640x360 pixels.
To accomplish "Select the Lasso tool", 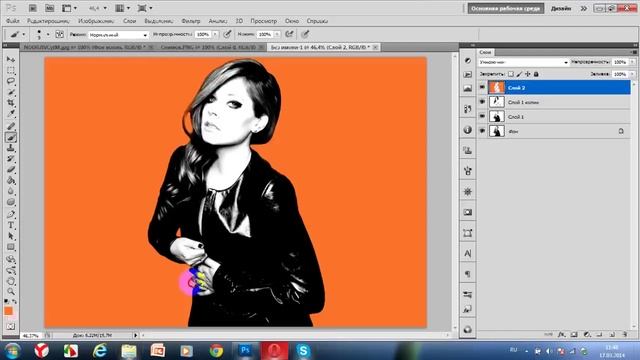I will tap(11, 81).
